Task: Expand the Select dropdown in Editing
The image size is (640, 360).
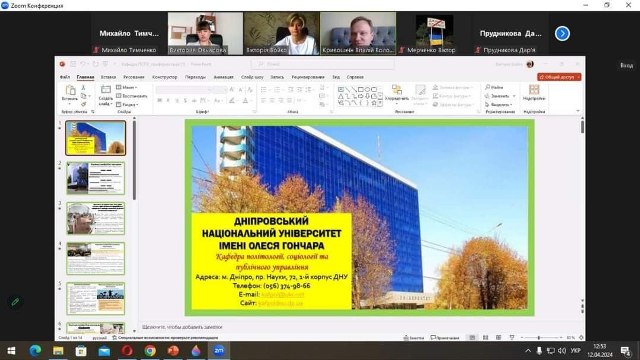Action: pos(499,104)
